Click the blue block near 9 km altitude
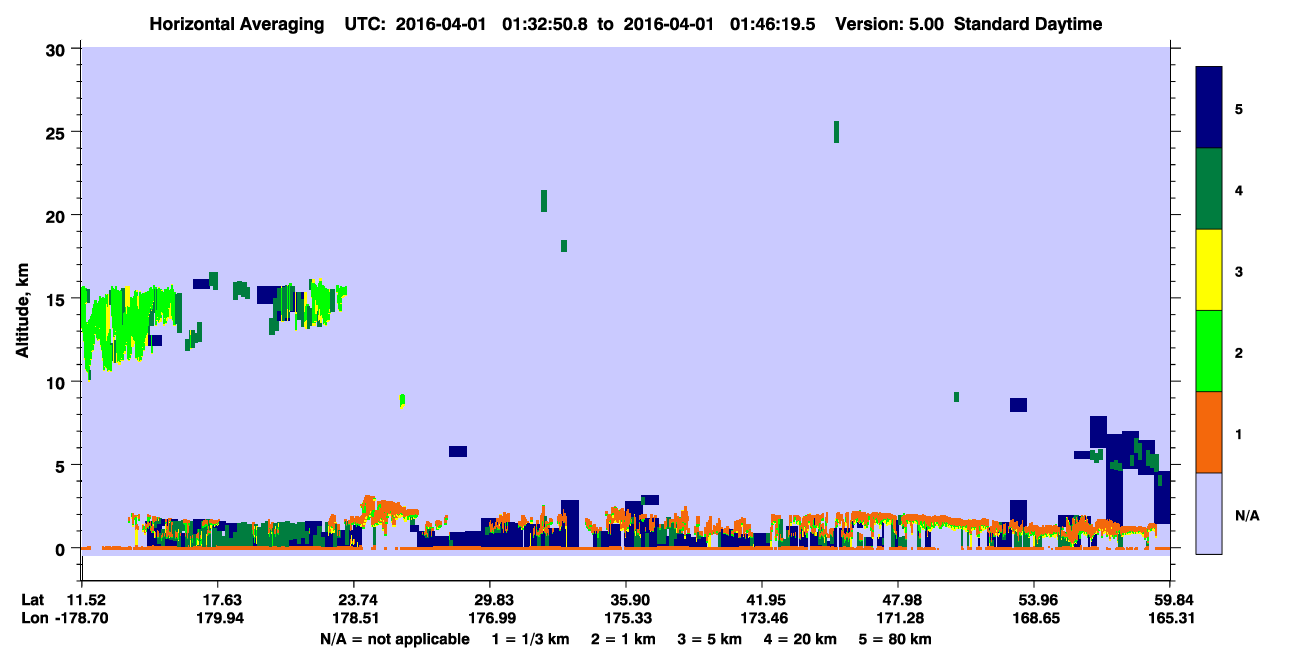This screenshot has width=1300, height=667. tap(1018, 405)
